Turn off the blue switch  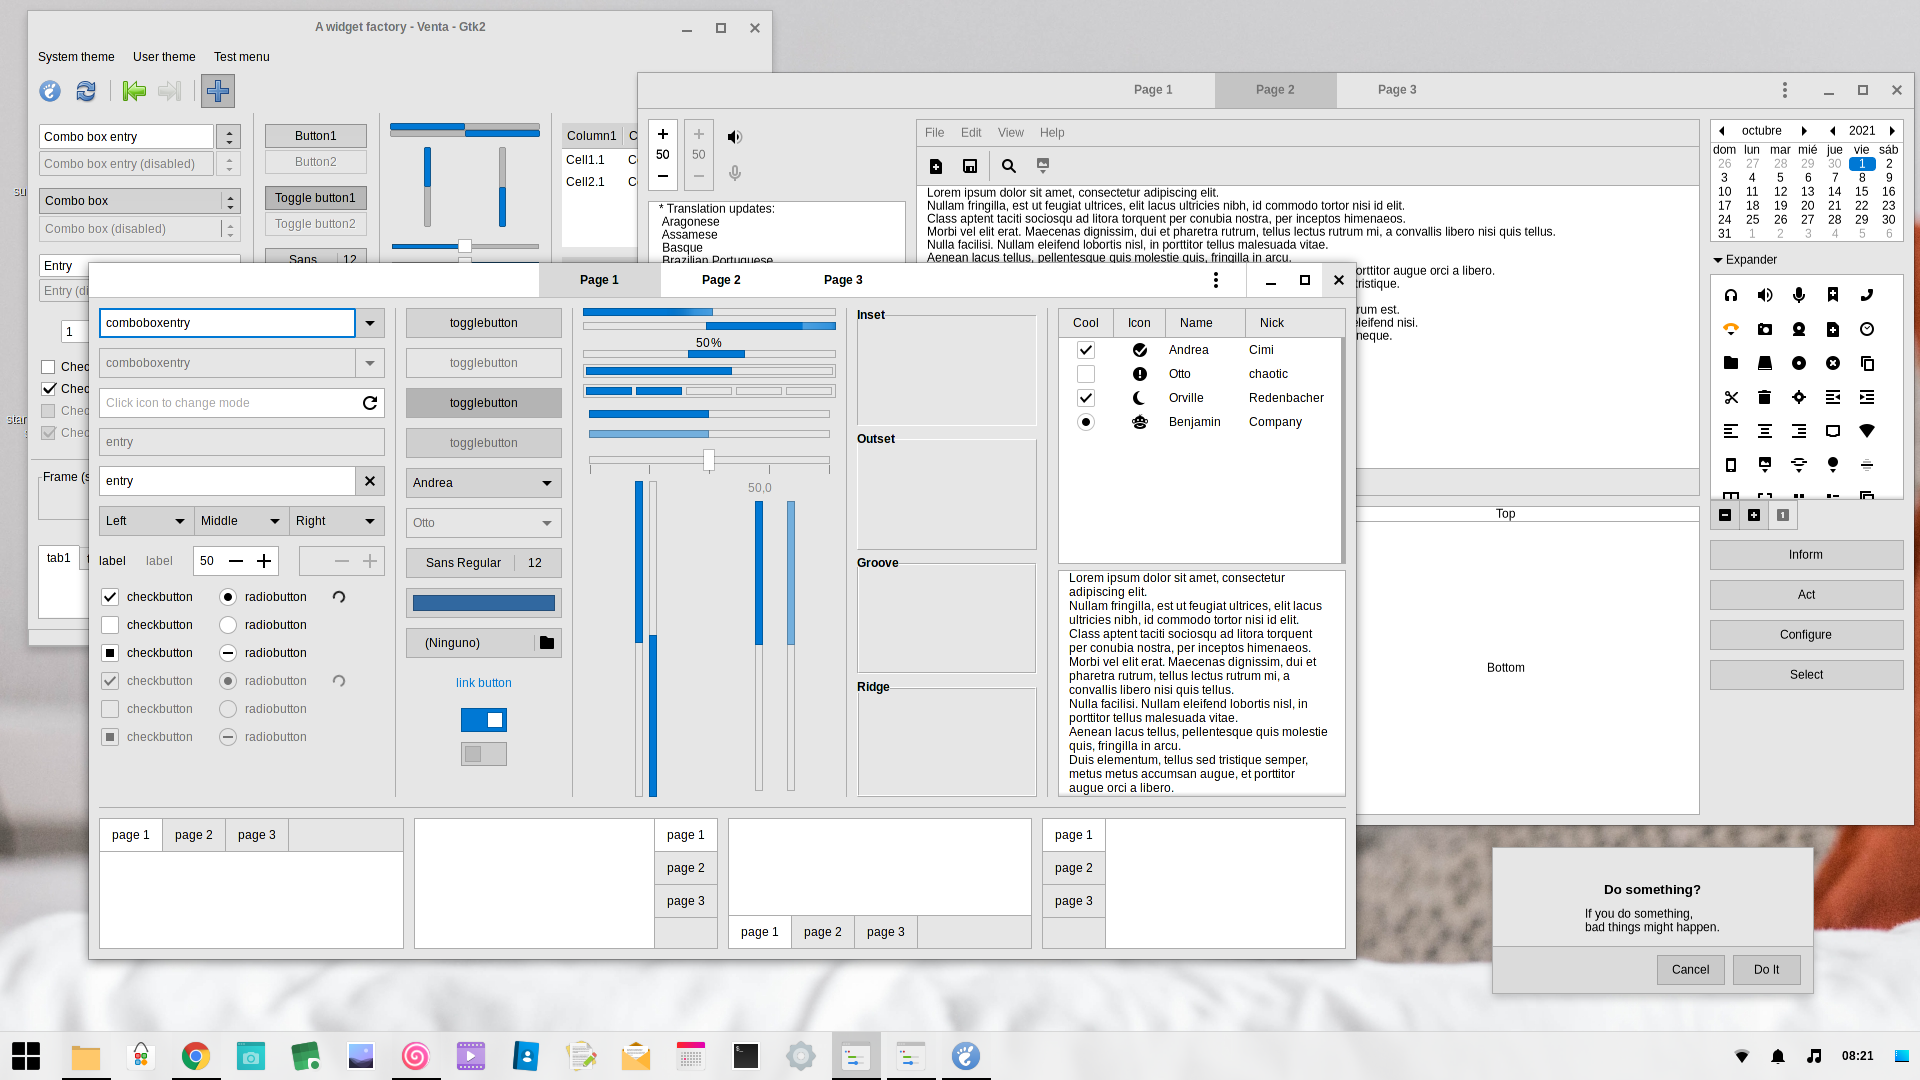click(484, 720)
